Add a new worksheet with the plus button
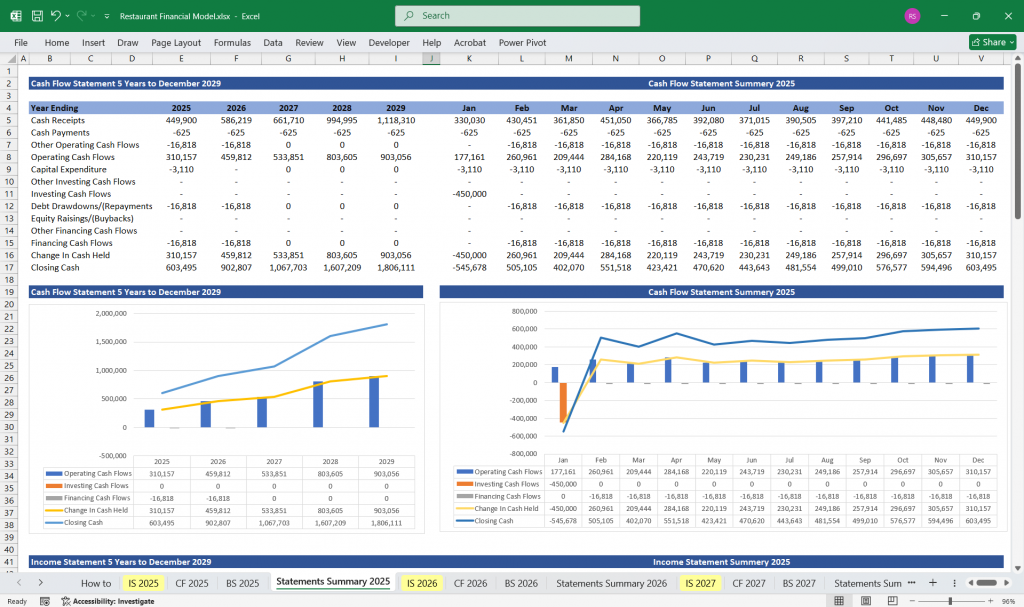This screenshot has width=1024, height=607. (932, 583)
